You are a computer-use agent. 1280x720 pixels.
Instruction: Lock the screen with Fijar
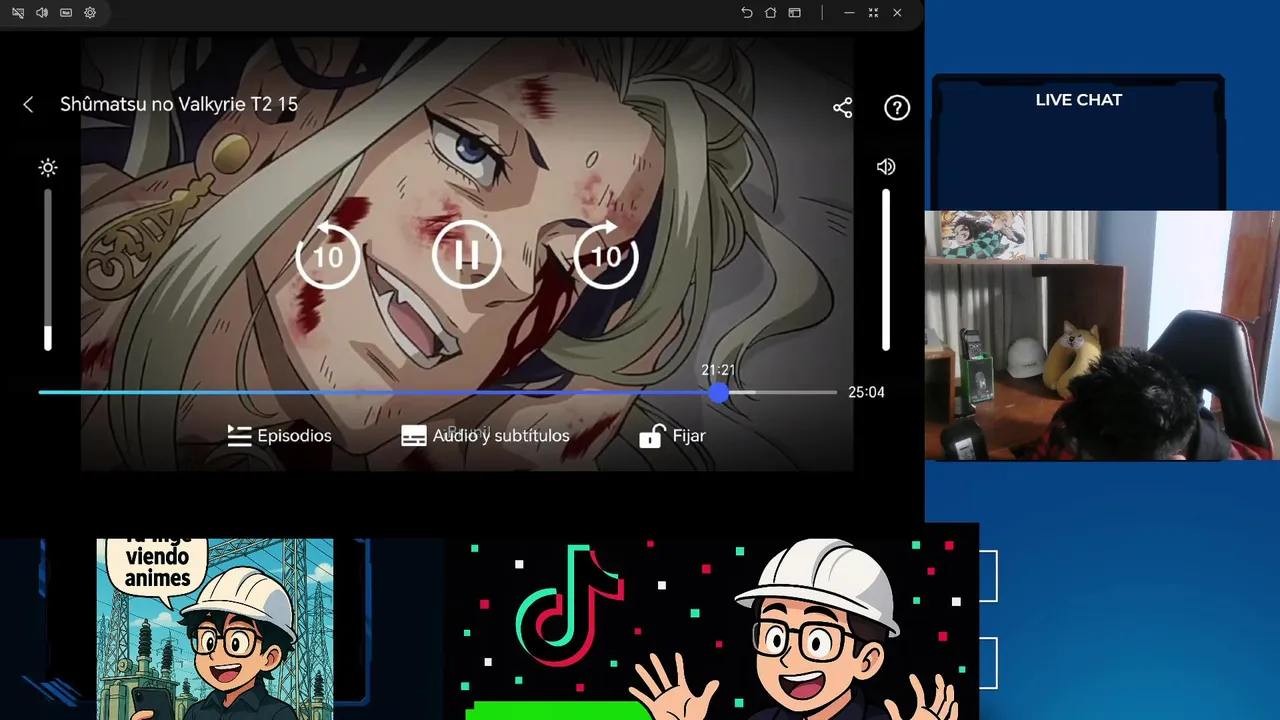[672, 436]
